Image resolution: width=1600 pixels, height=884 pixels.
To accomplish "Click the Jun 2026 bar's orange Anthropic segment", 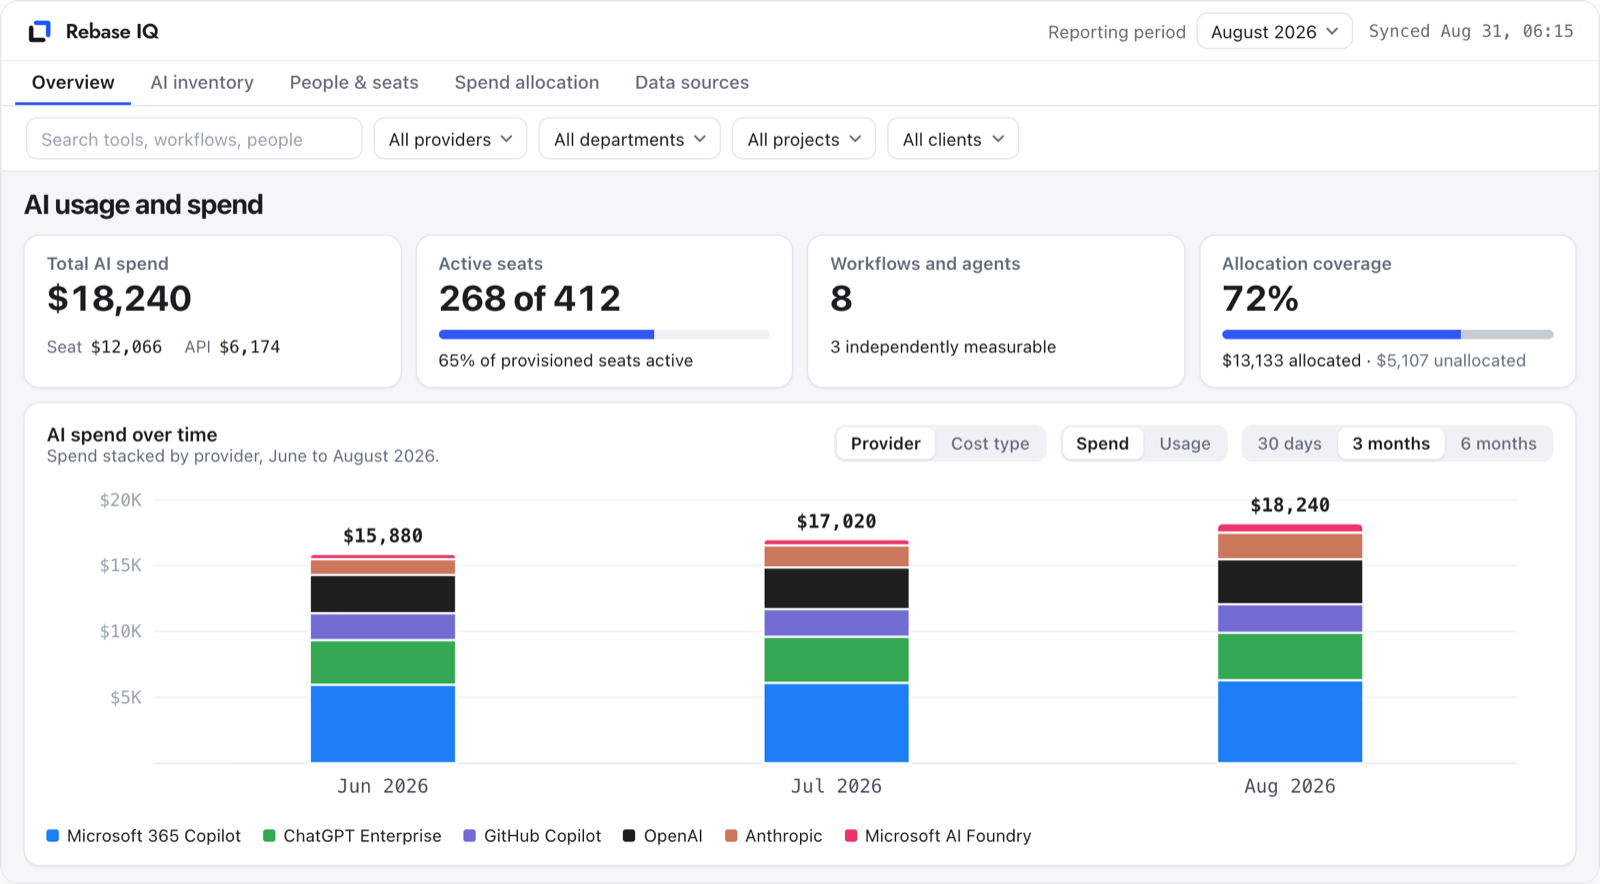I will click(x=383, y=567).
